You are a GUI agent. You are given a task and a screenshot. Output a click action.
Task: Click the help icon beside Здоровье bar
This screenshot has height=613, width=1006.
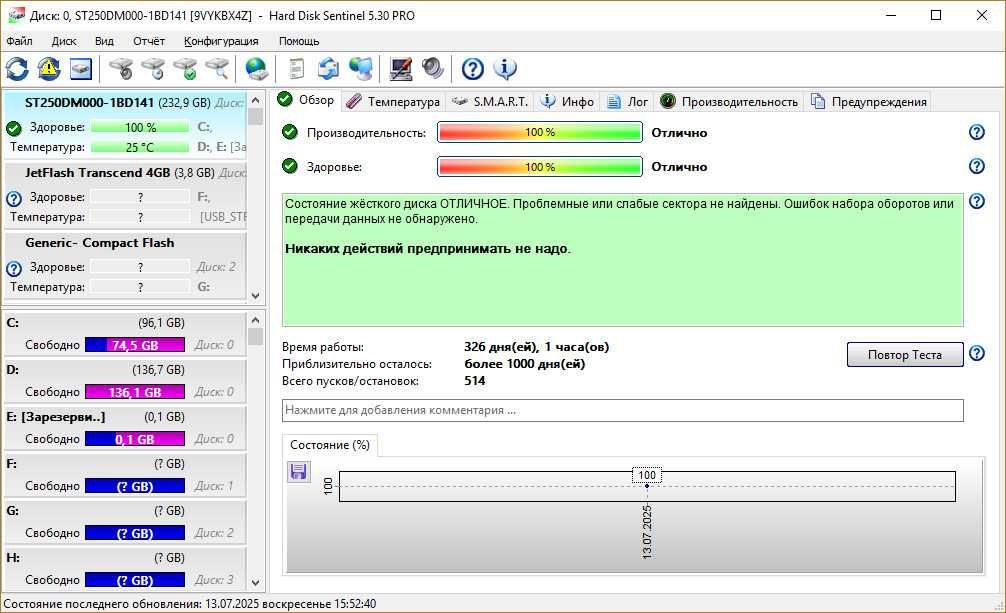coord(976,166)
